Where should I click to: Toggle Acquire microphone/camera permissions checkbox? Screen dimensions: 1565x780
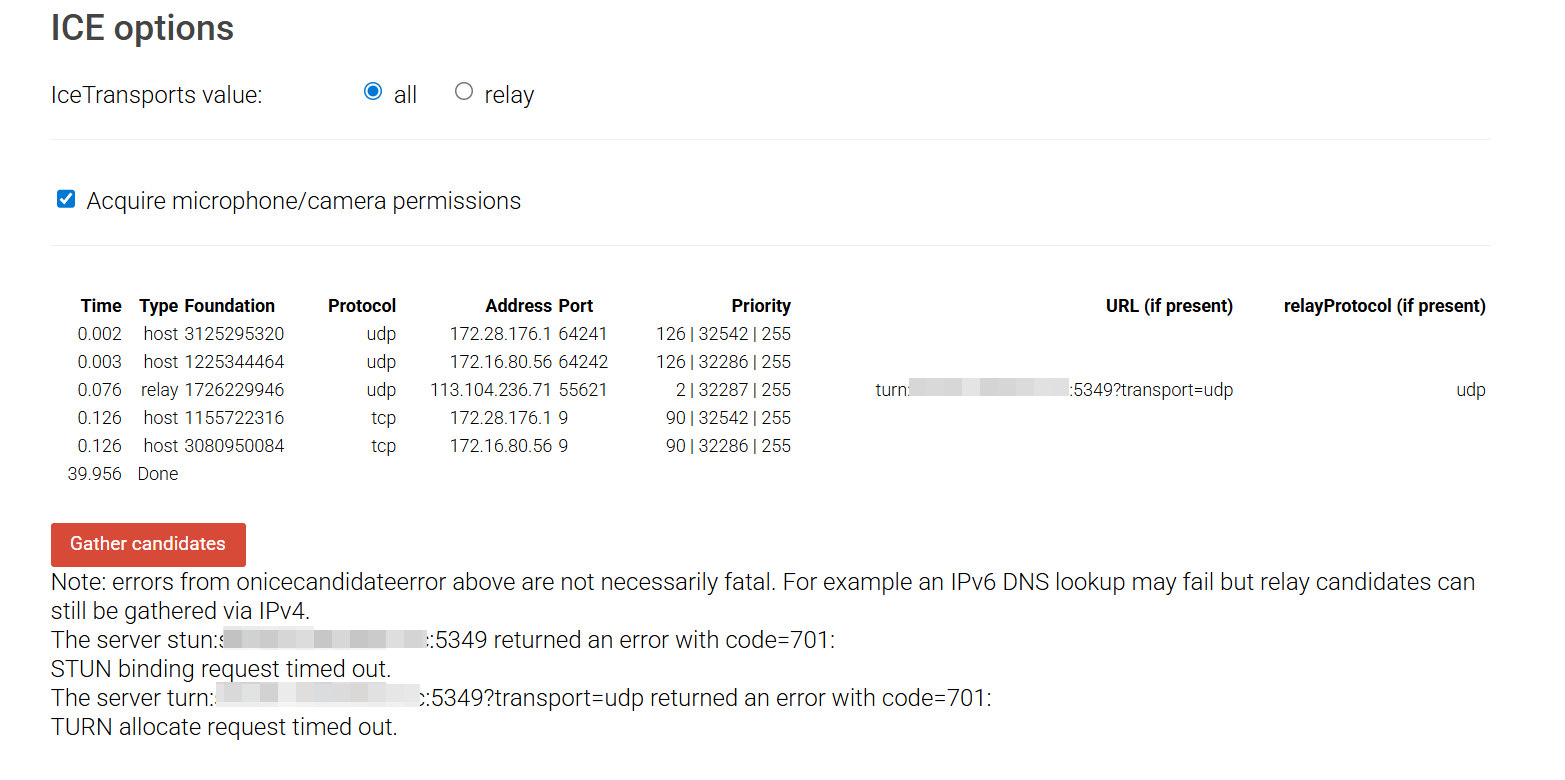coord(66,200)
